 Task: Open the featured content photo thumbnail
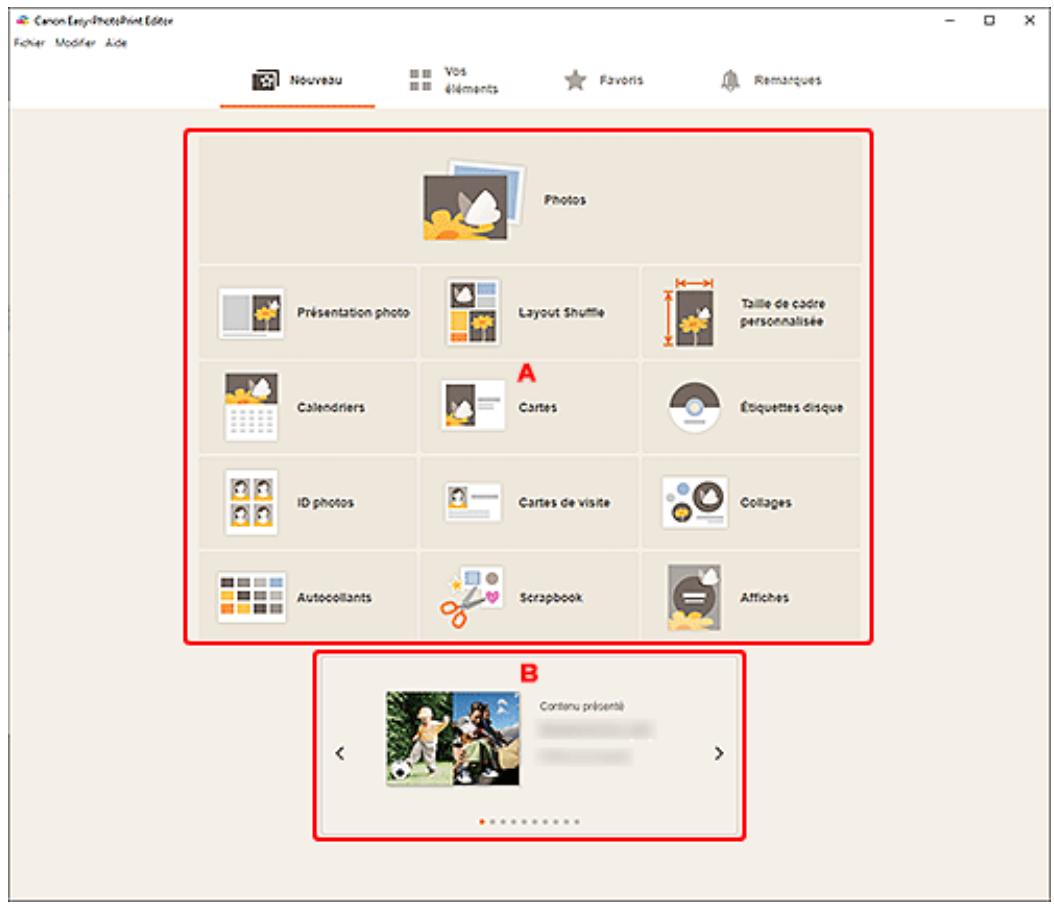(x=452, y=739)
